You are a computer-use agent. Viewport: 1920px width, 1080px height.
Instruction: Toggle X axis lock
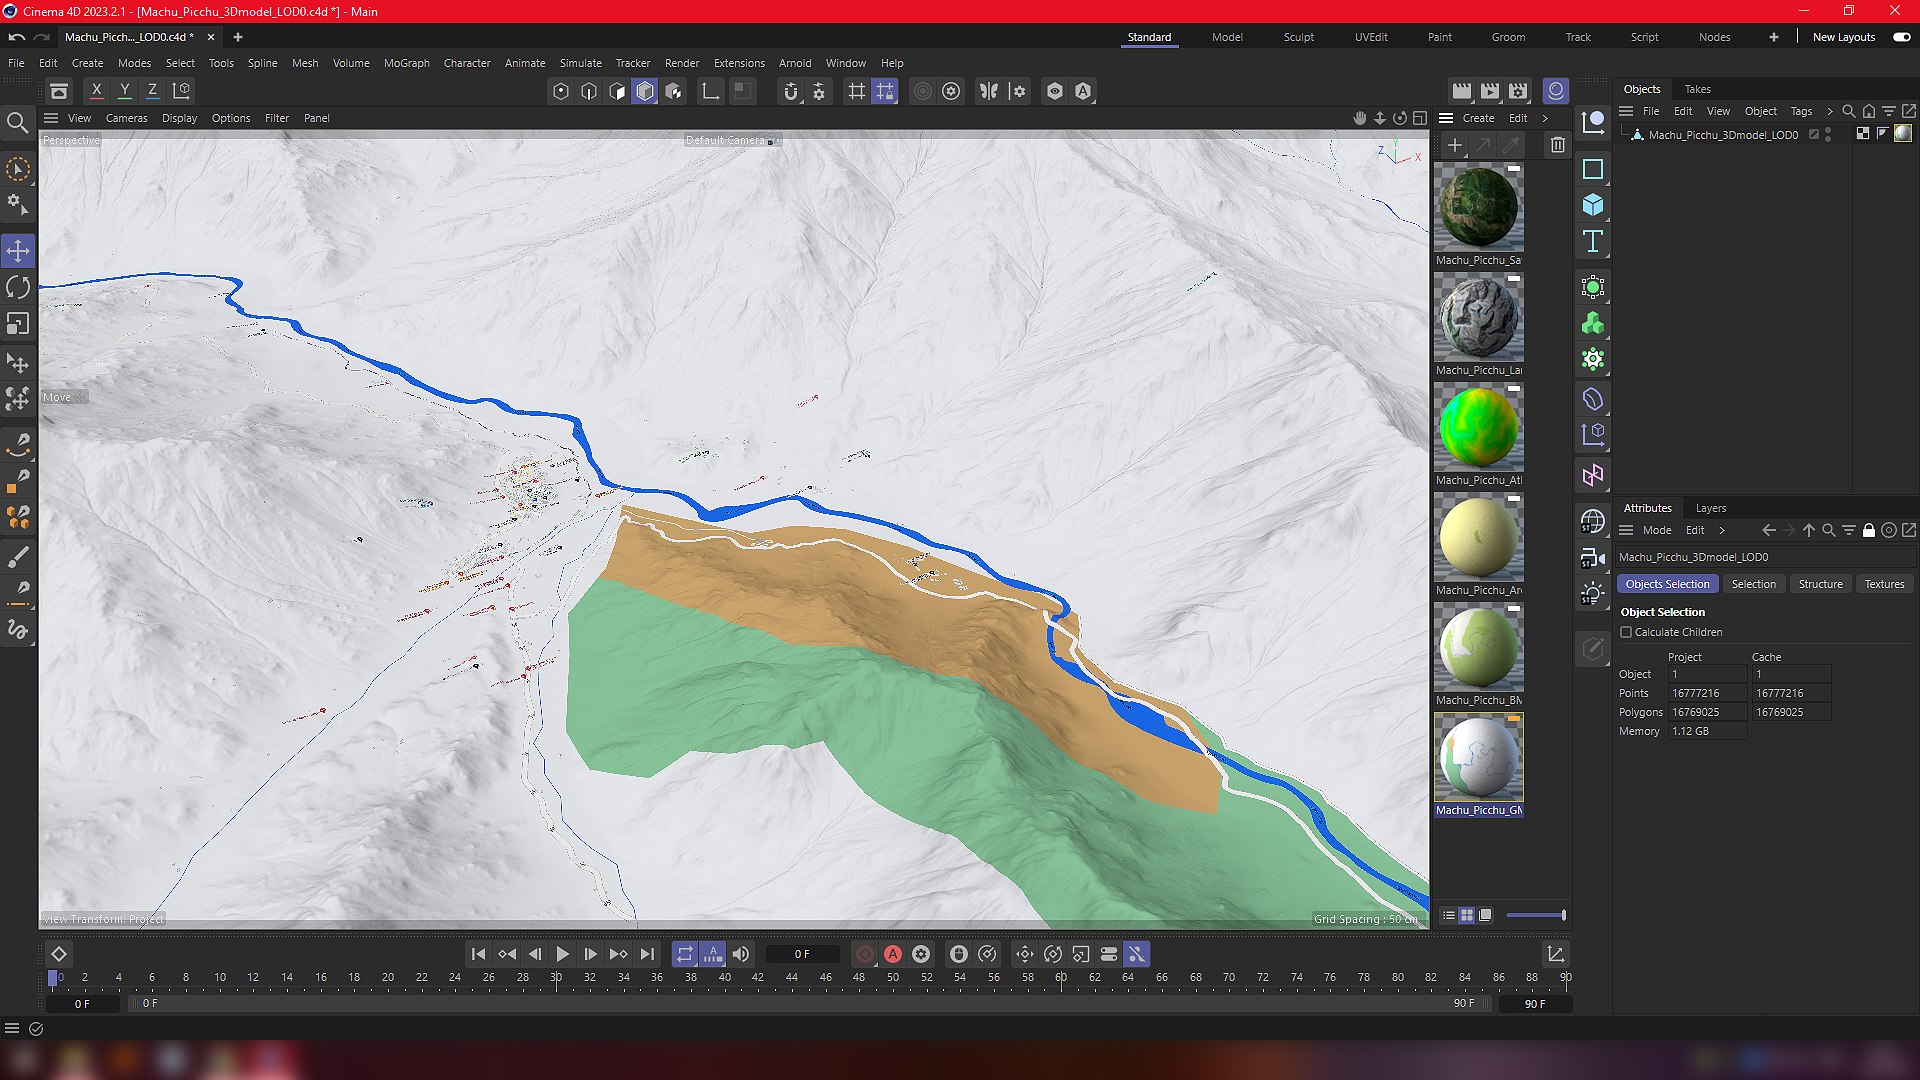96,90
